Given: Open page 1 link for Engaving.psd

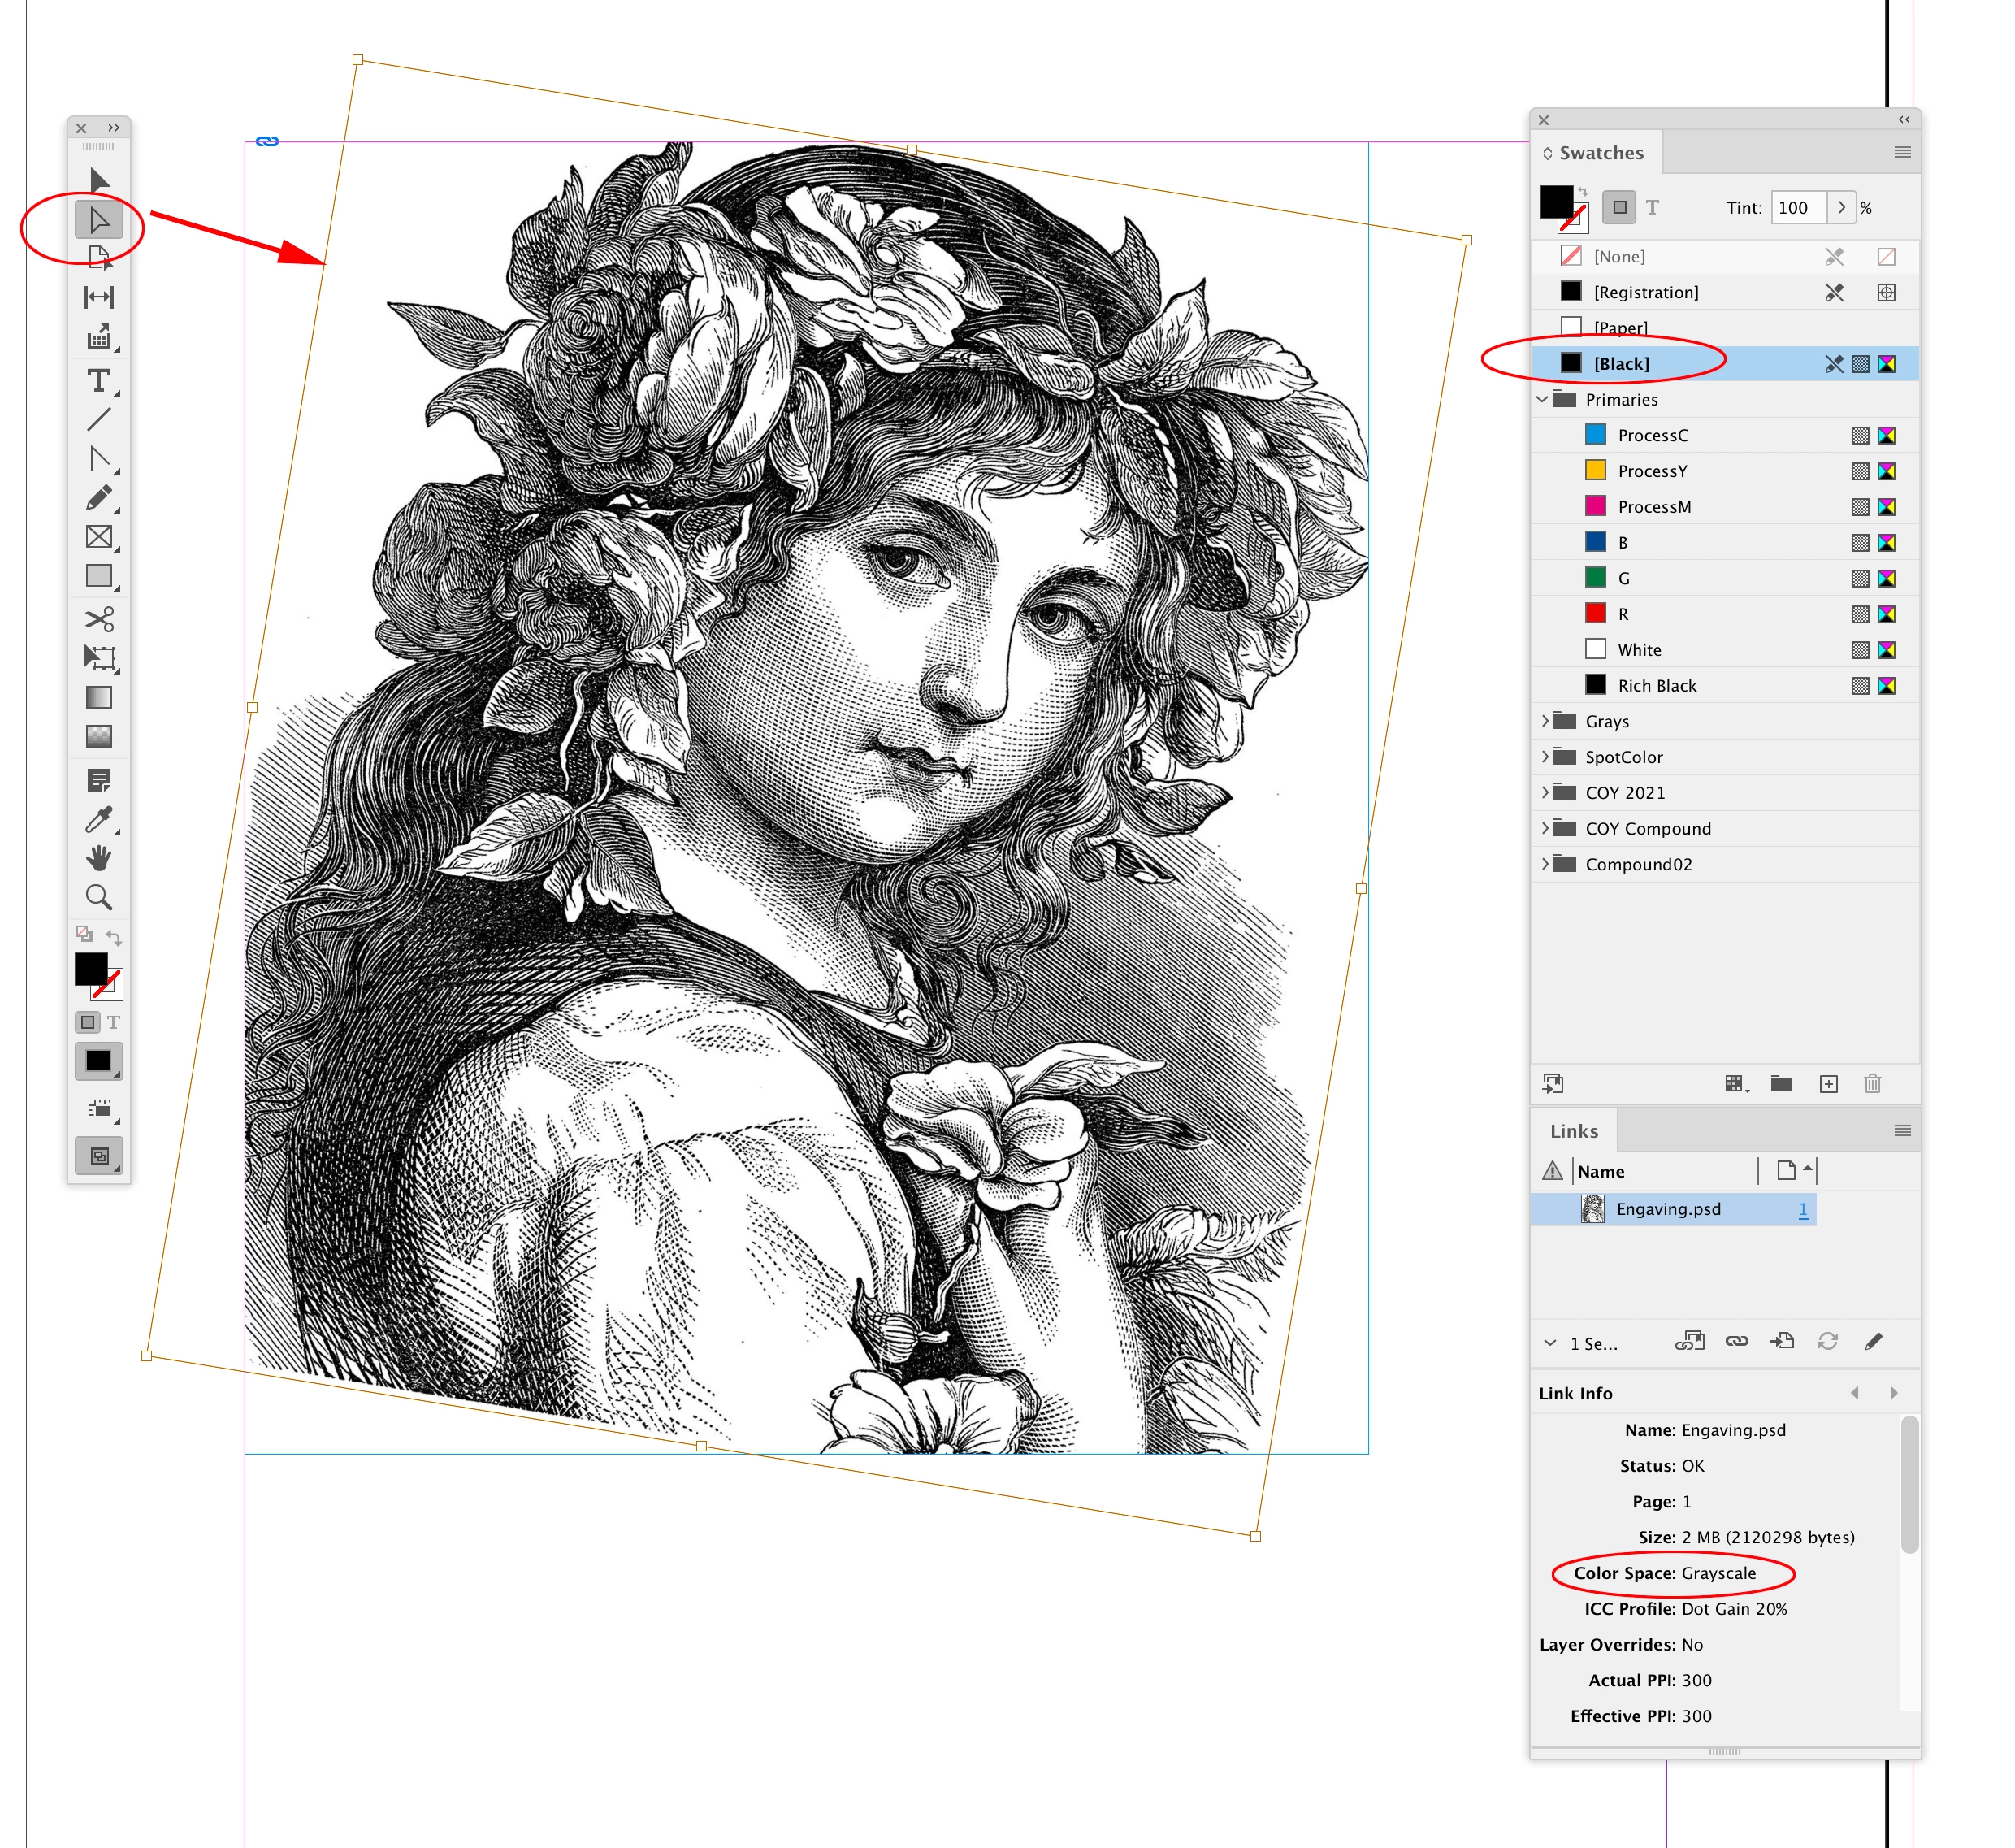Looking at the screenshot, I should (1803, 1209).
